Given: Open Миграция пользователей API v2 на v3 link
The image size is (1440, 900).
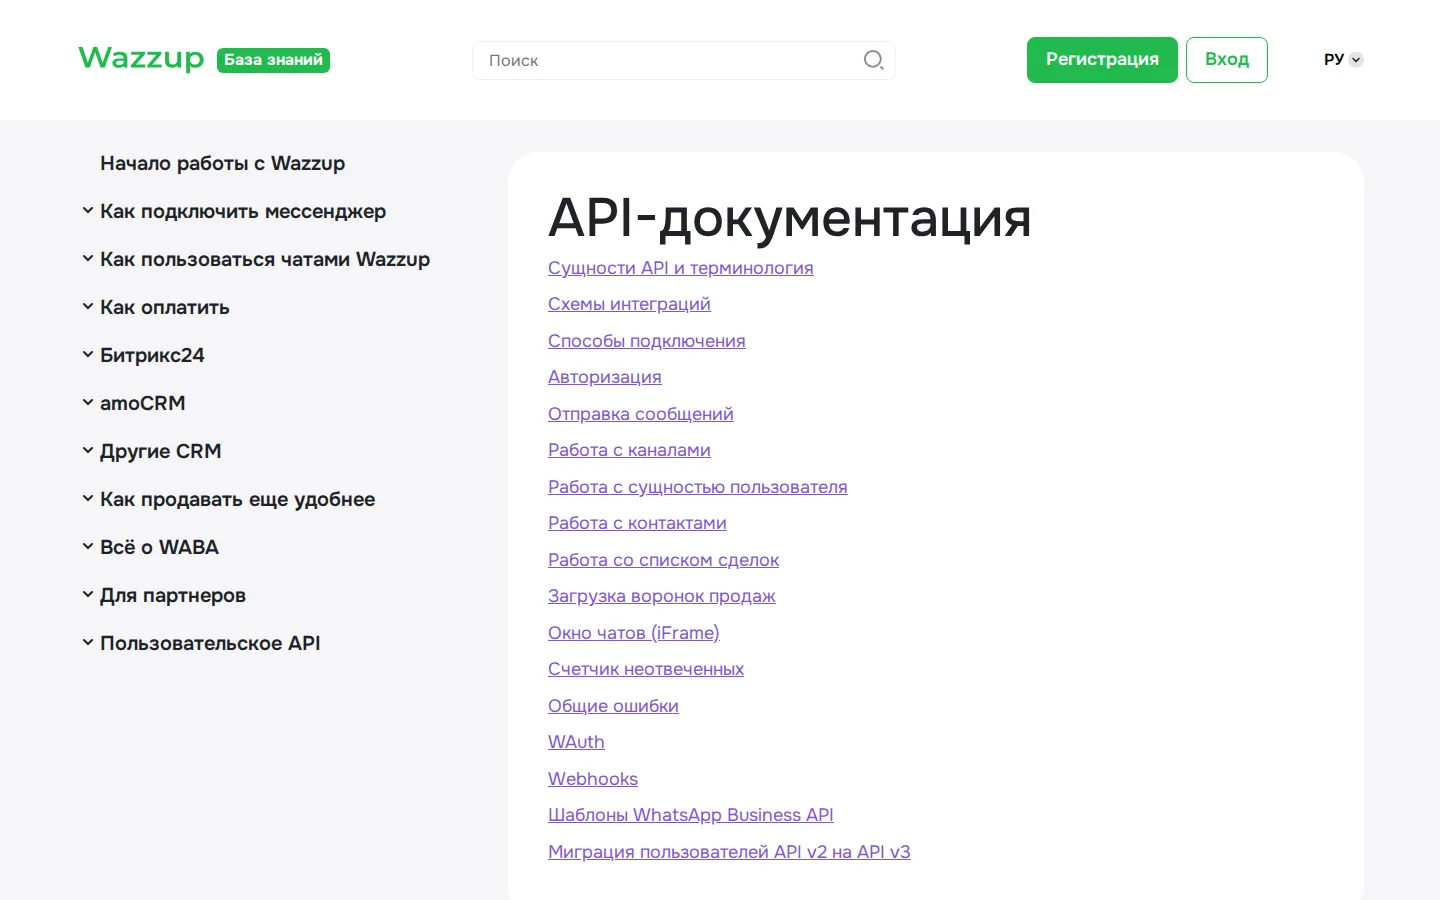Looking at the screenshot, I should (729, 852).
